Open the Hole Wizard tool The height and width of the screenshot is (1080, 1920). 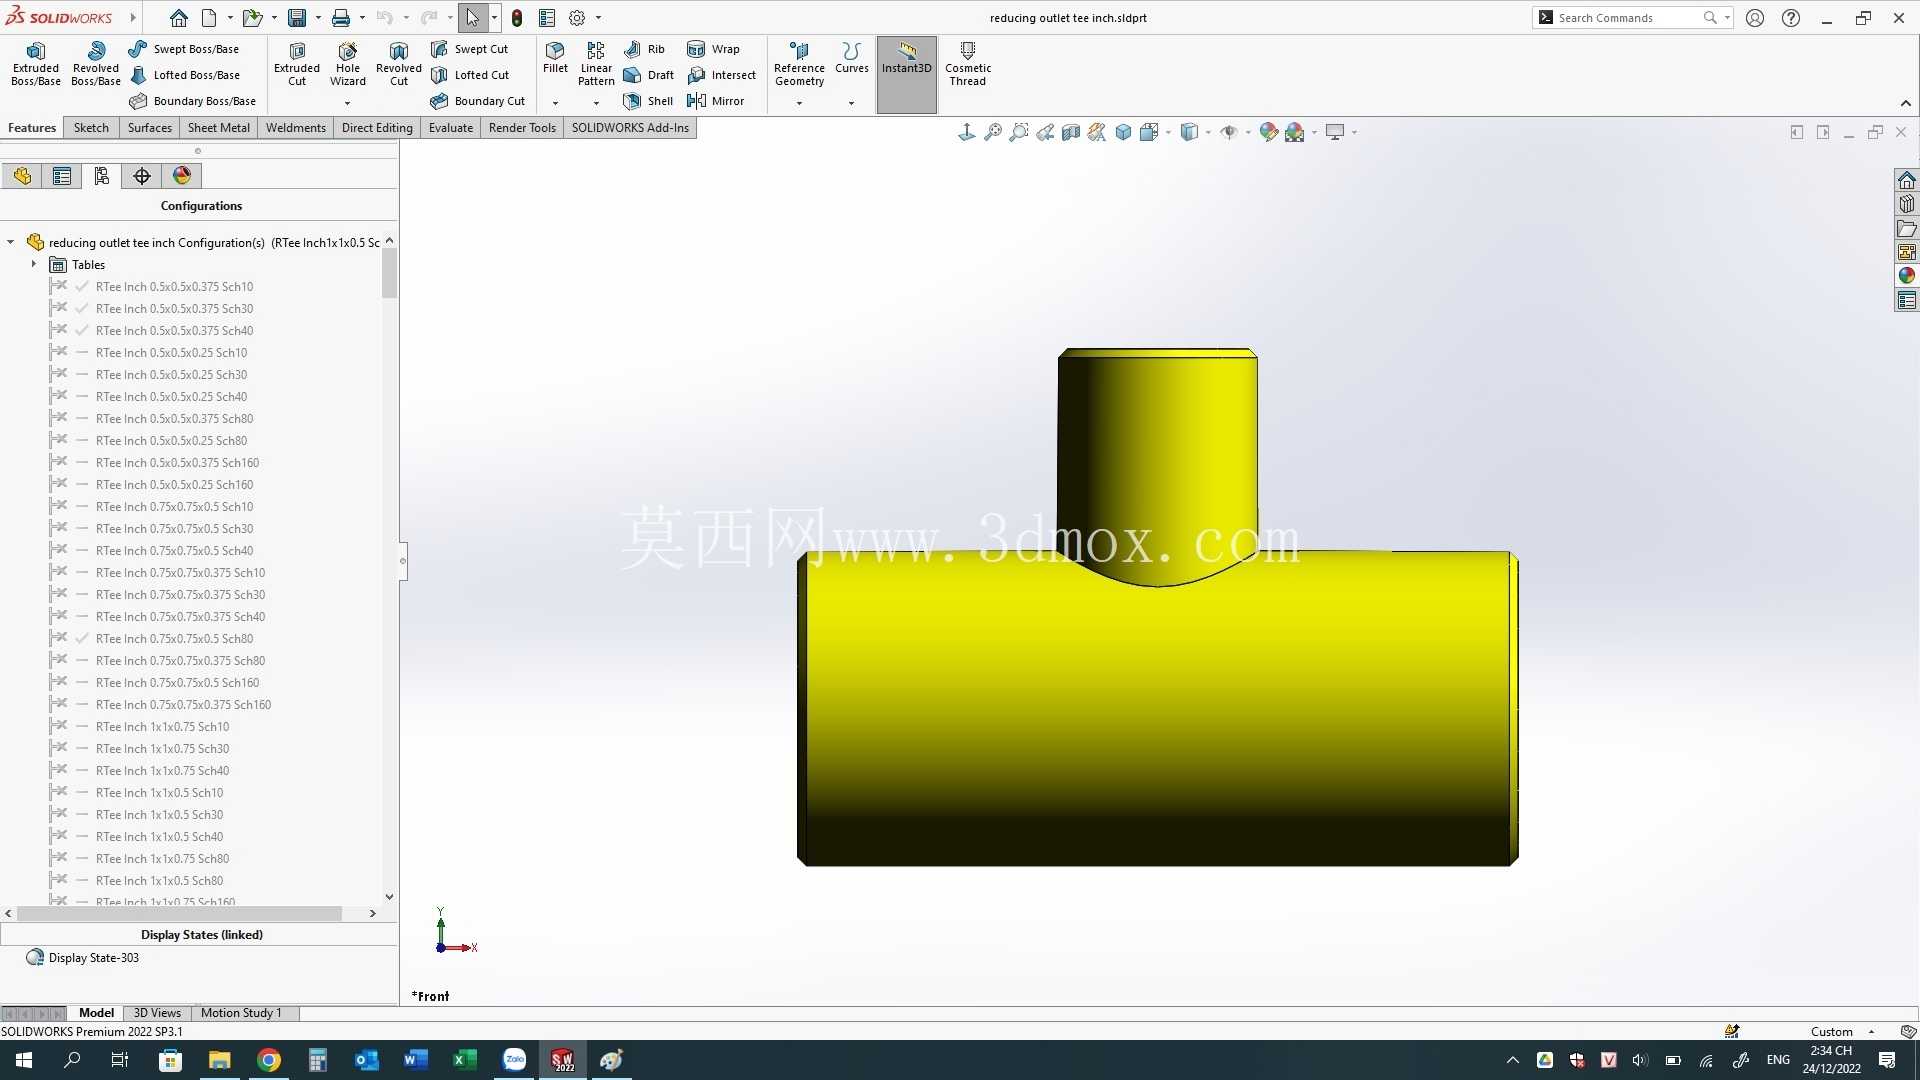pyautogui.click(x=348, y=64)
